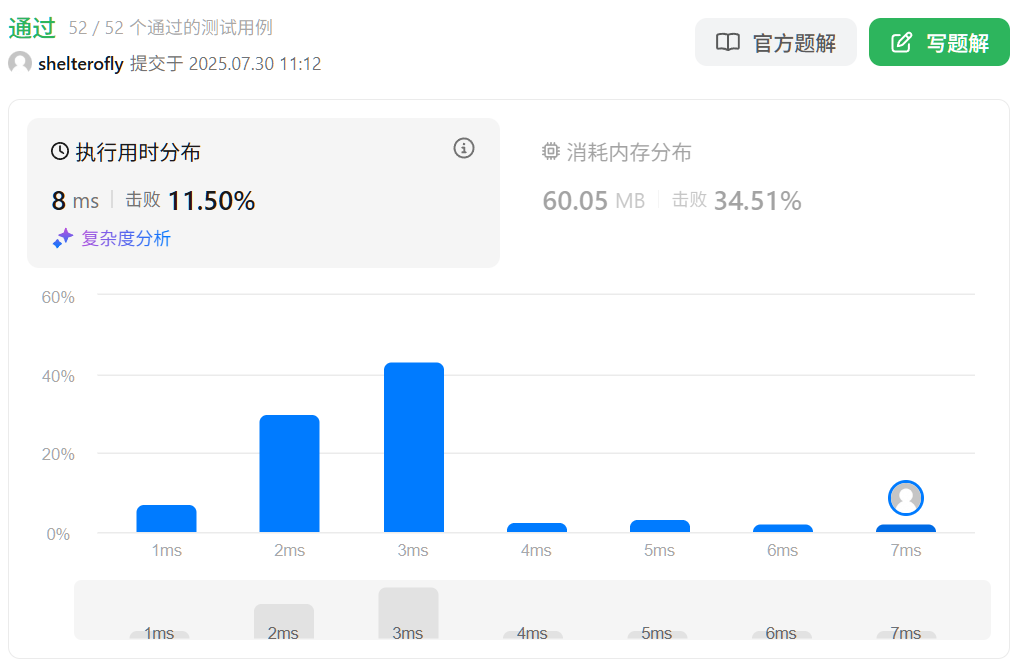Click the 8 ms runtime value

[75, 201]
